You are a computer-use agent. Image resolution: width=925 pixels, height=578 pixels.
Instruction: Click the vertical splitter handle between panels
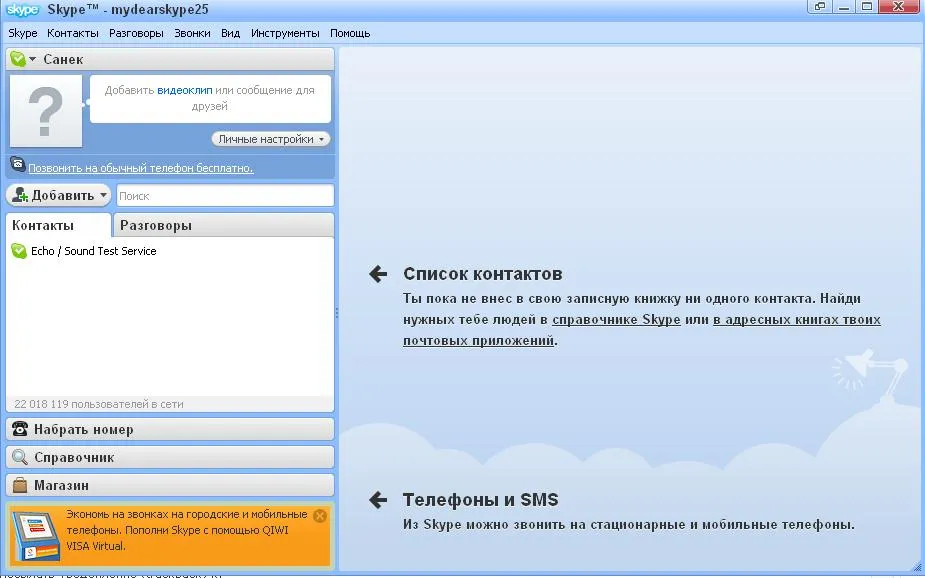(x=337, y=313)
